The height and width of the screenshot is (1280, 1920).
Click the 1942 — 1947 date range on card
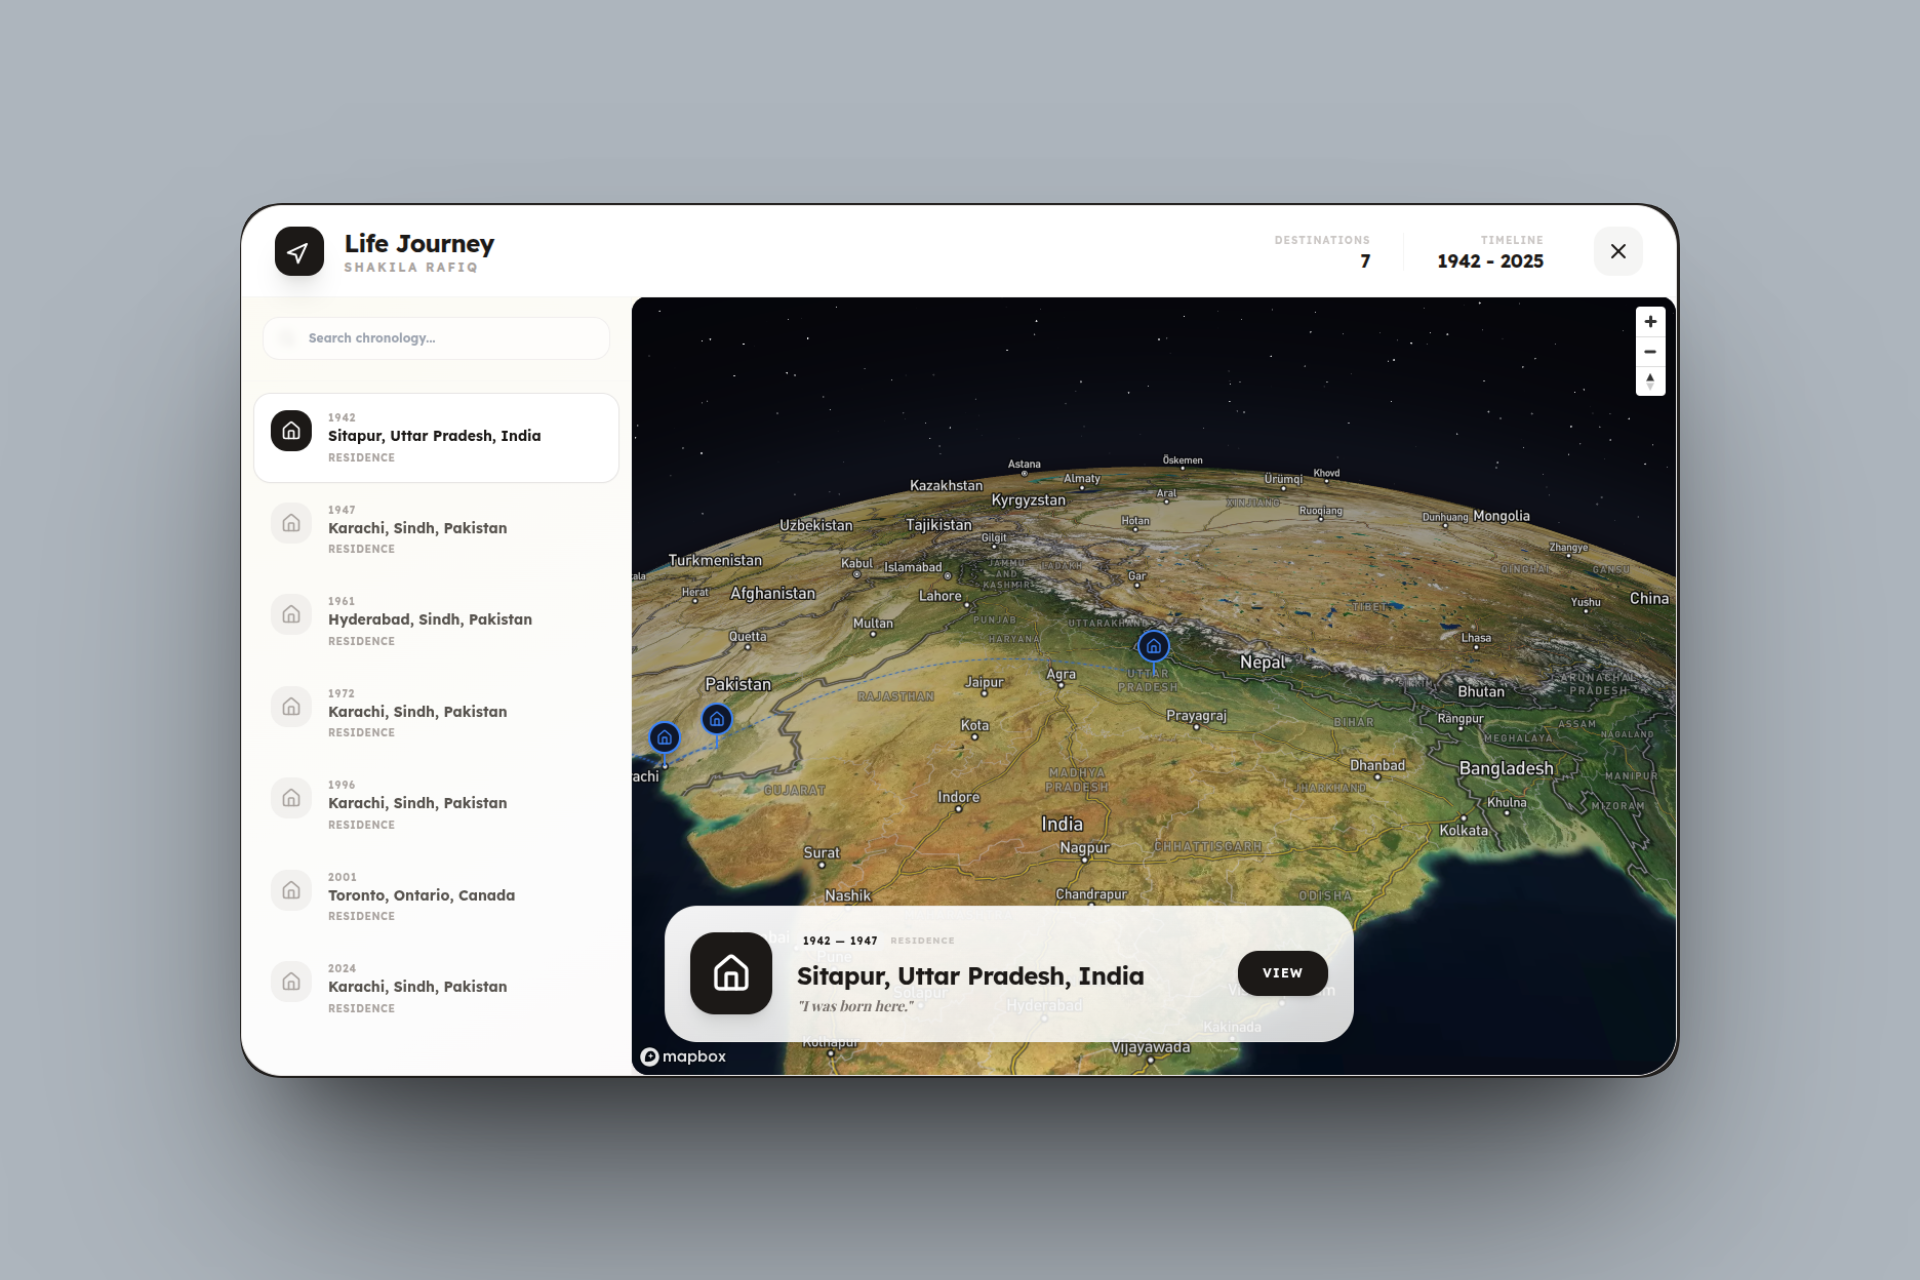(x=840, y=941)
